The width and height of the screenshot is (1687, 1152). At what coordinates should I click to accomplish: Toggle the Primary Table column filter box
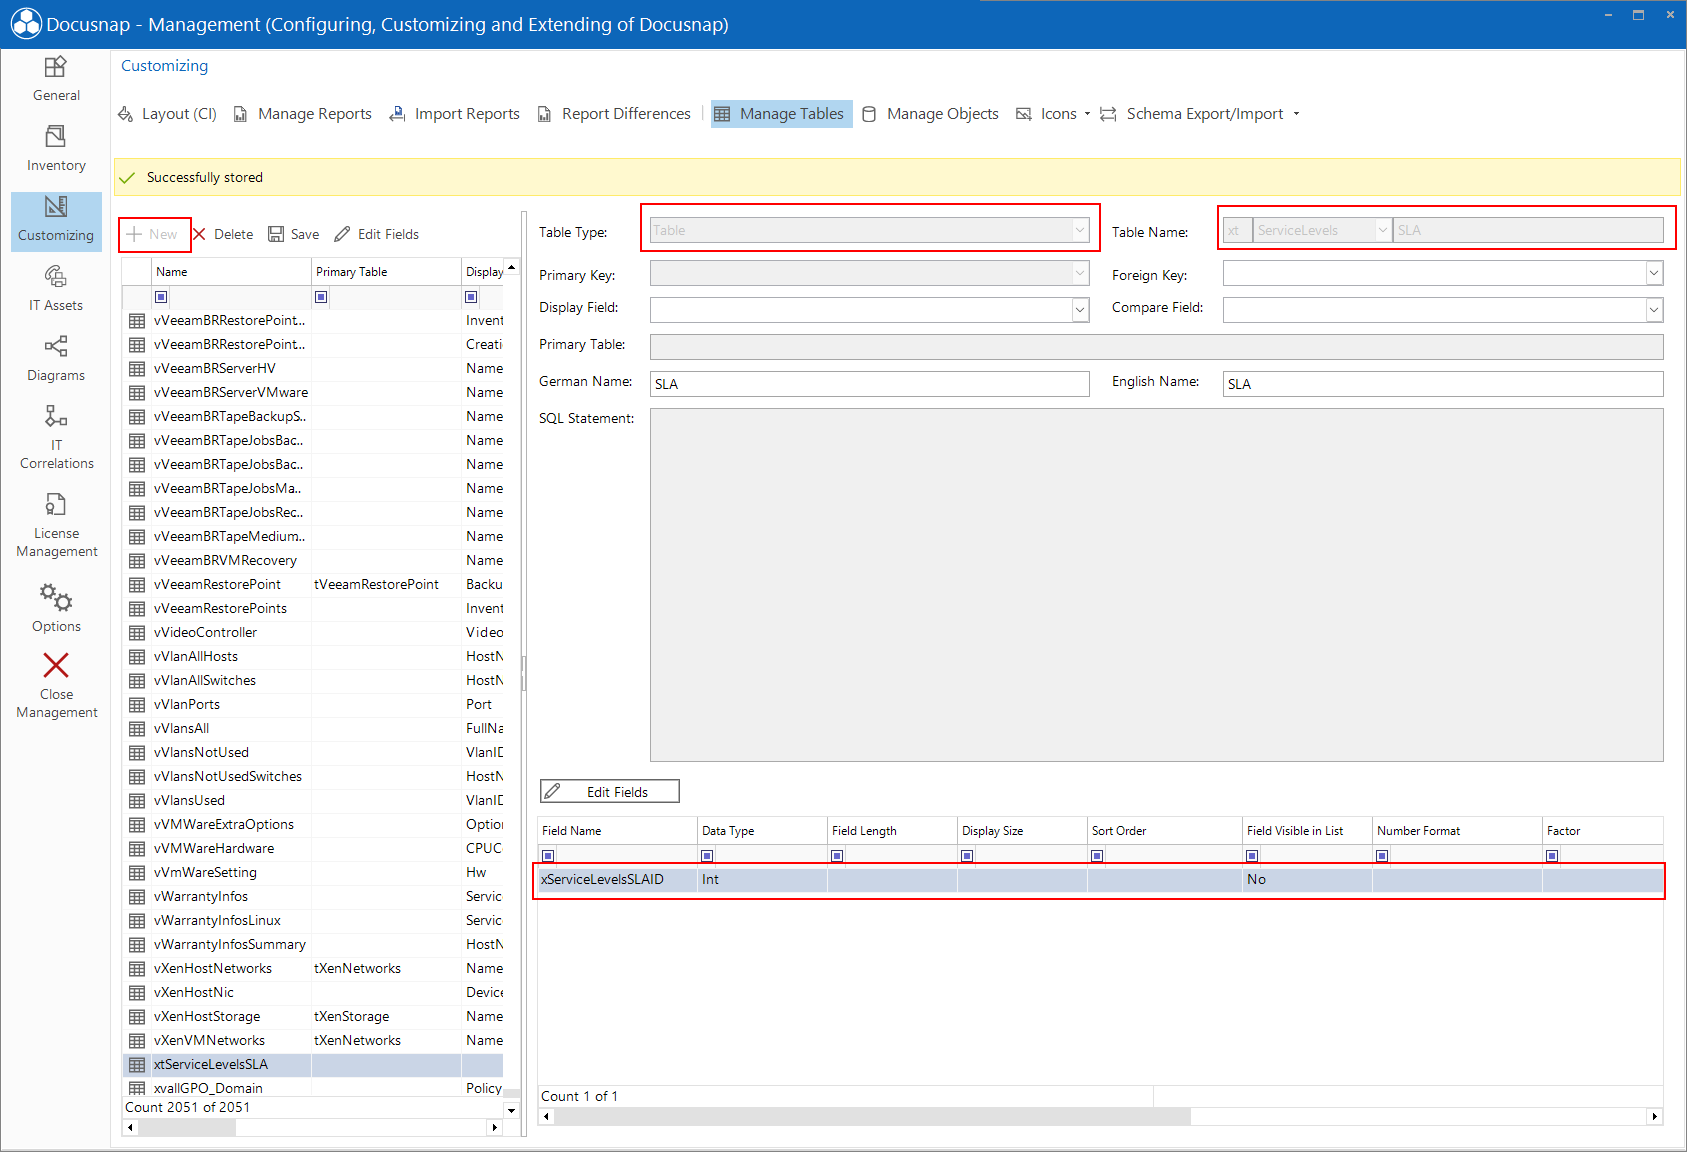[x=321, y=297]
